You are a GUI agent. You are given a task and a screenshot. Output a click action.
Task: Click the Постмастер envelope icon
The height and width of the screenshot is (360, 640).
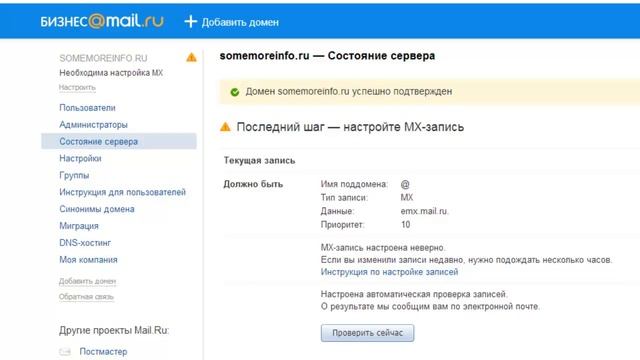point(65,351)
